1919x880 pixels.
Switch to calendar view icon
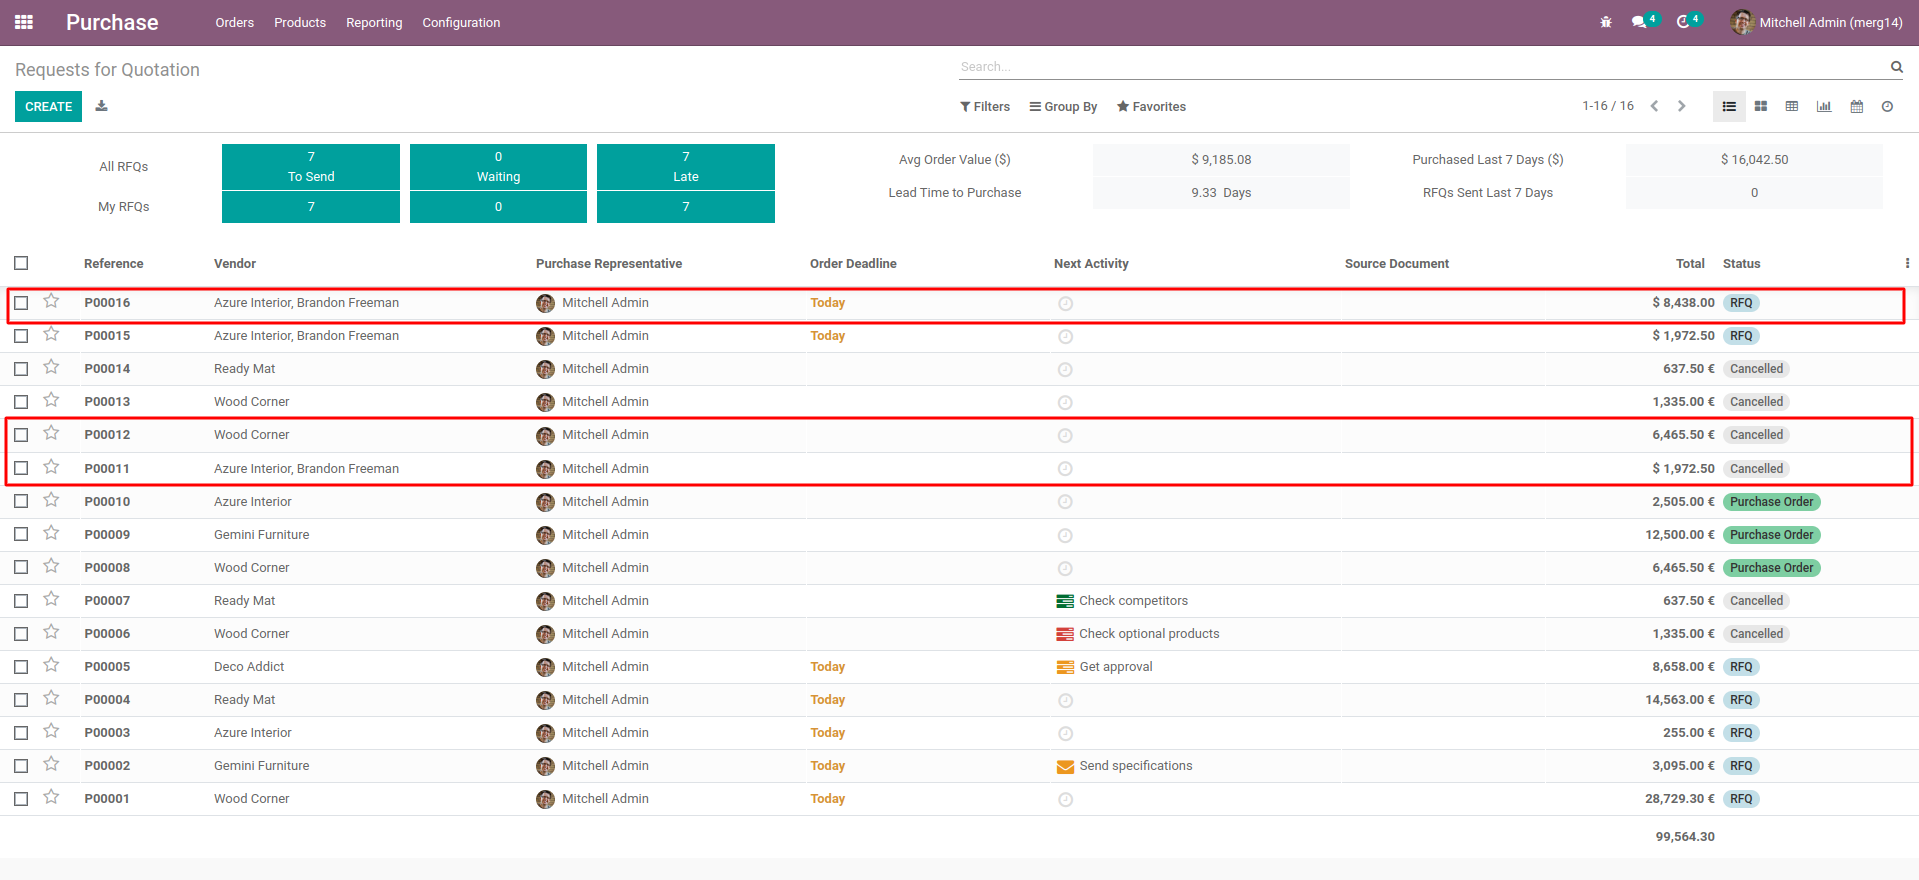coord(1856,107)
